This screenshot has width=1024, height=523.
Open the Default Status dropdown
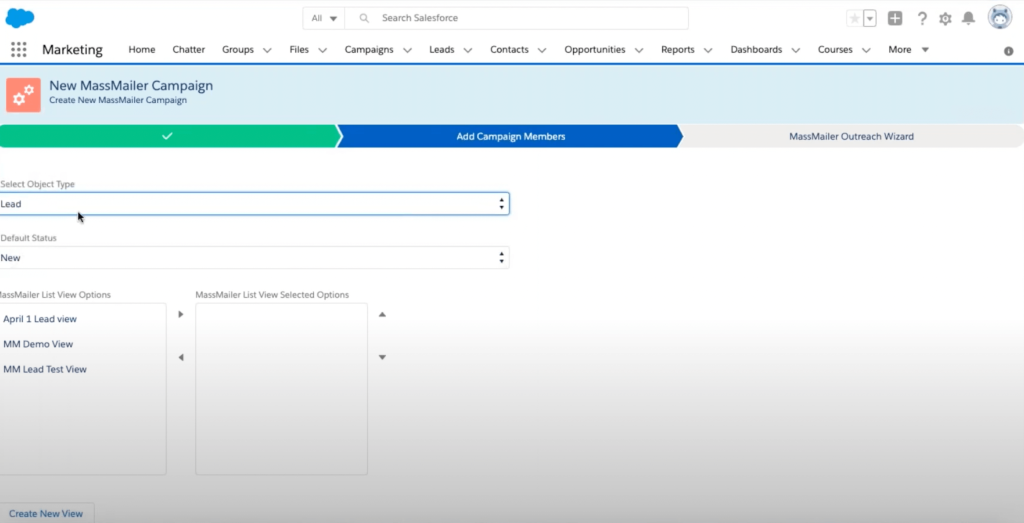point(254,258)
